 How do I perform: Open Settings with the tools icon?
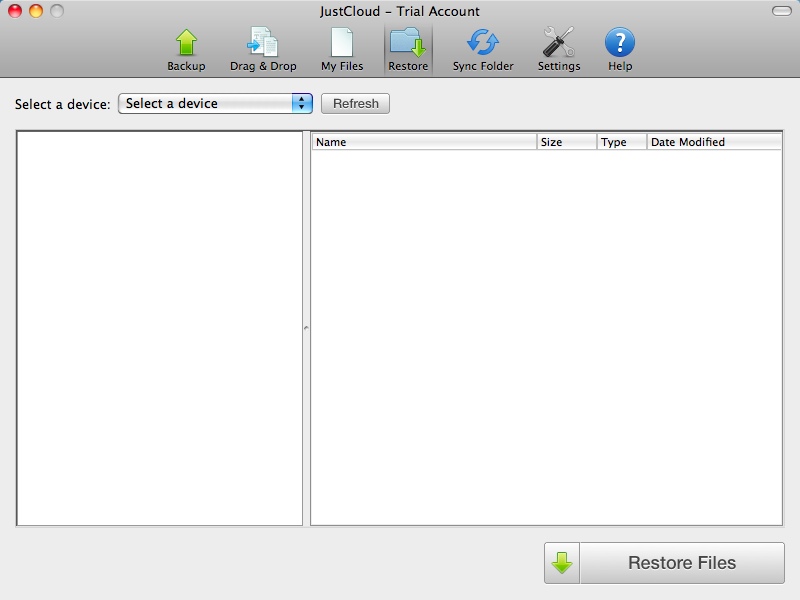click(x=559, y=49)
